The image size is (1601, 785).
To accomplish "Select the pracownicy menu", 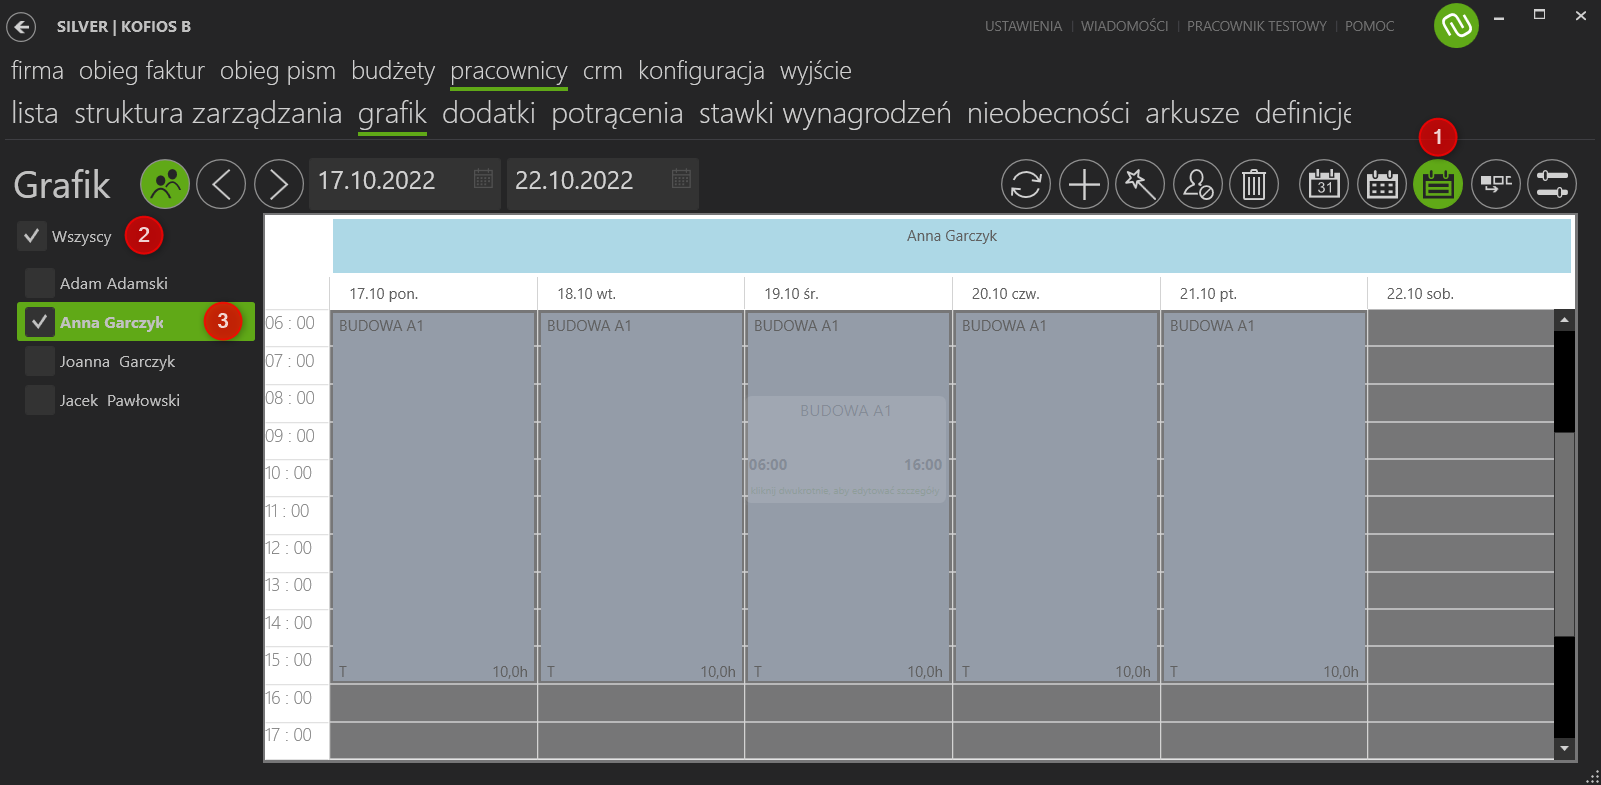I will click(x=509, y=71).
